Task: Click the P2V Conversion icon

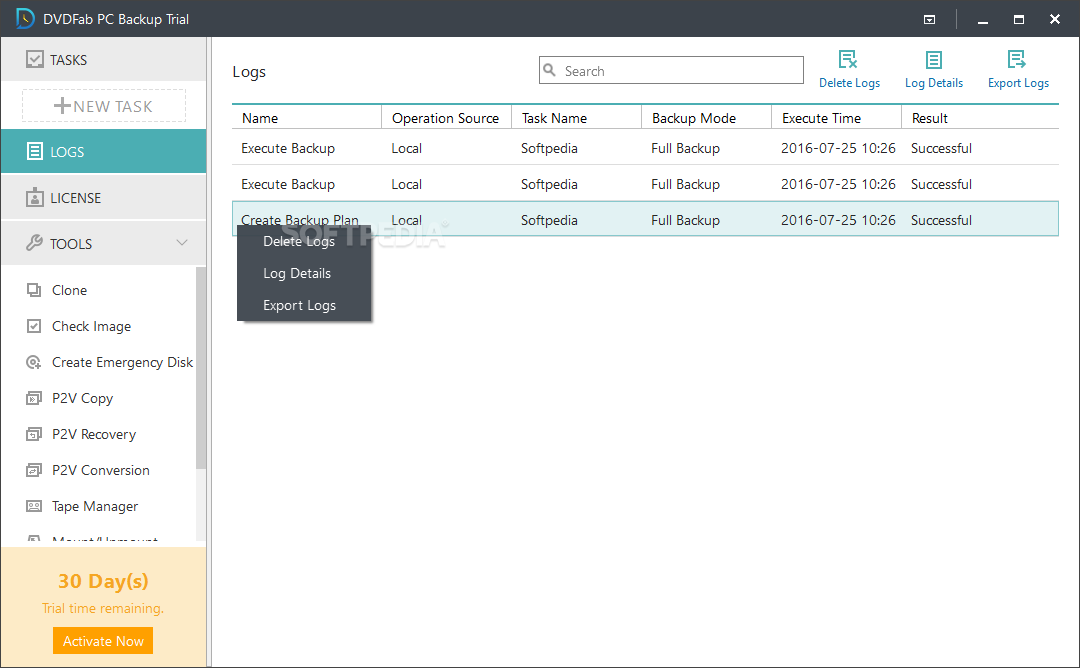Action: coord(34,470)
